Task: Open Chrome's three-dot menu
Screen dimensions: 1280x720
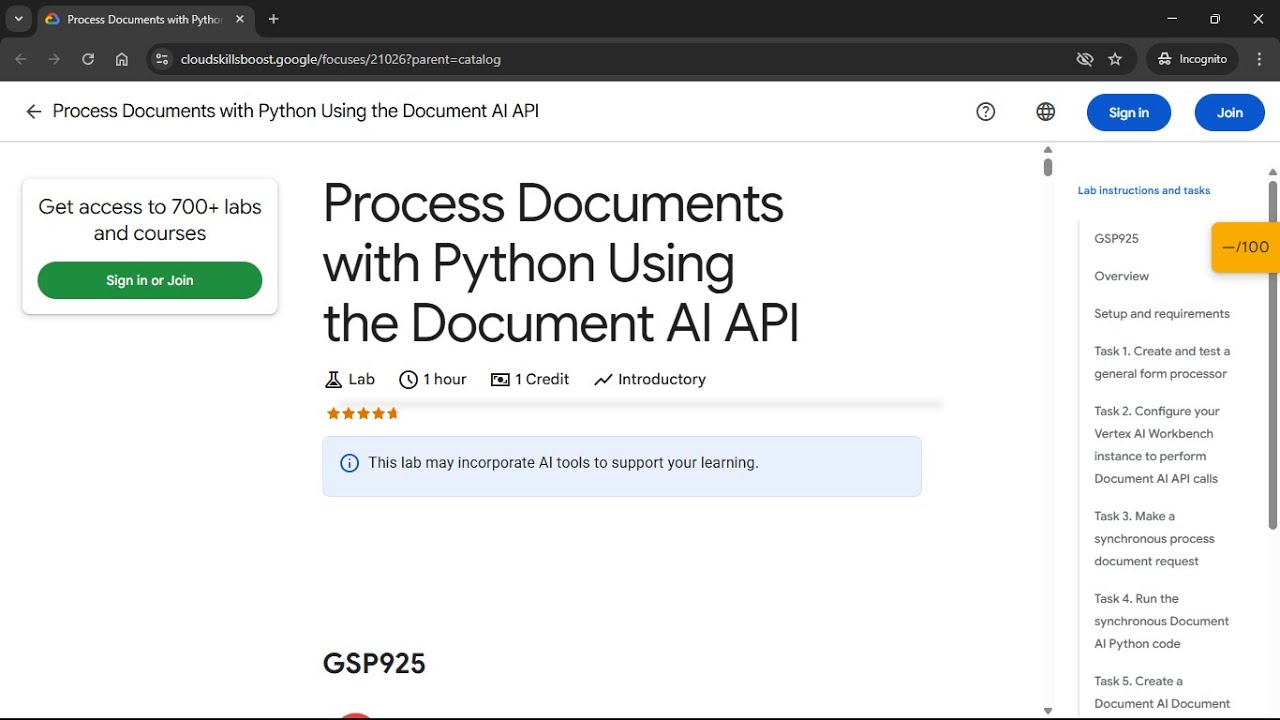Action: click(x=1259, y=59)
